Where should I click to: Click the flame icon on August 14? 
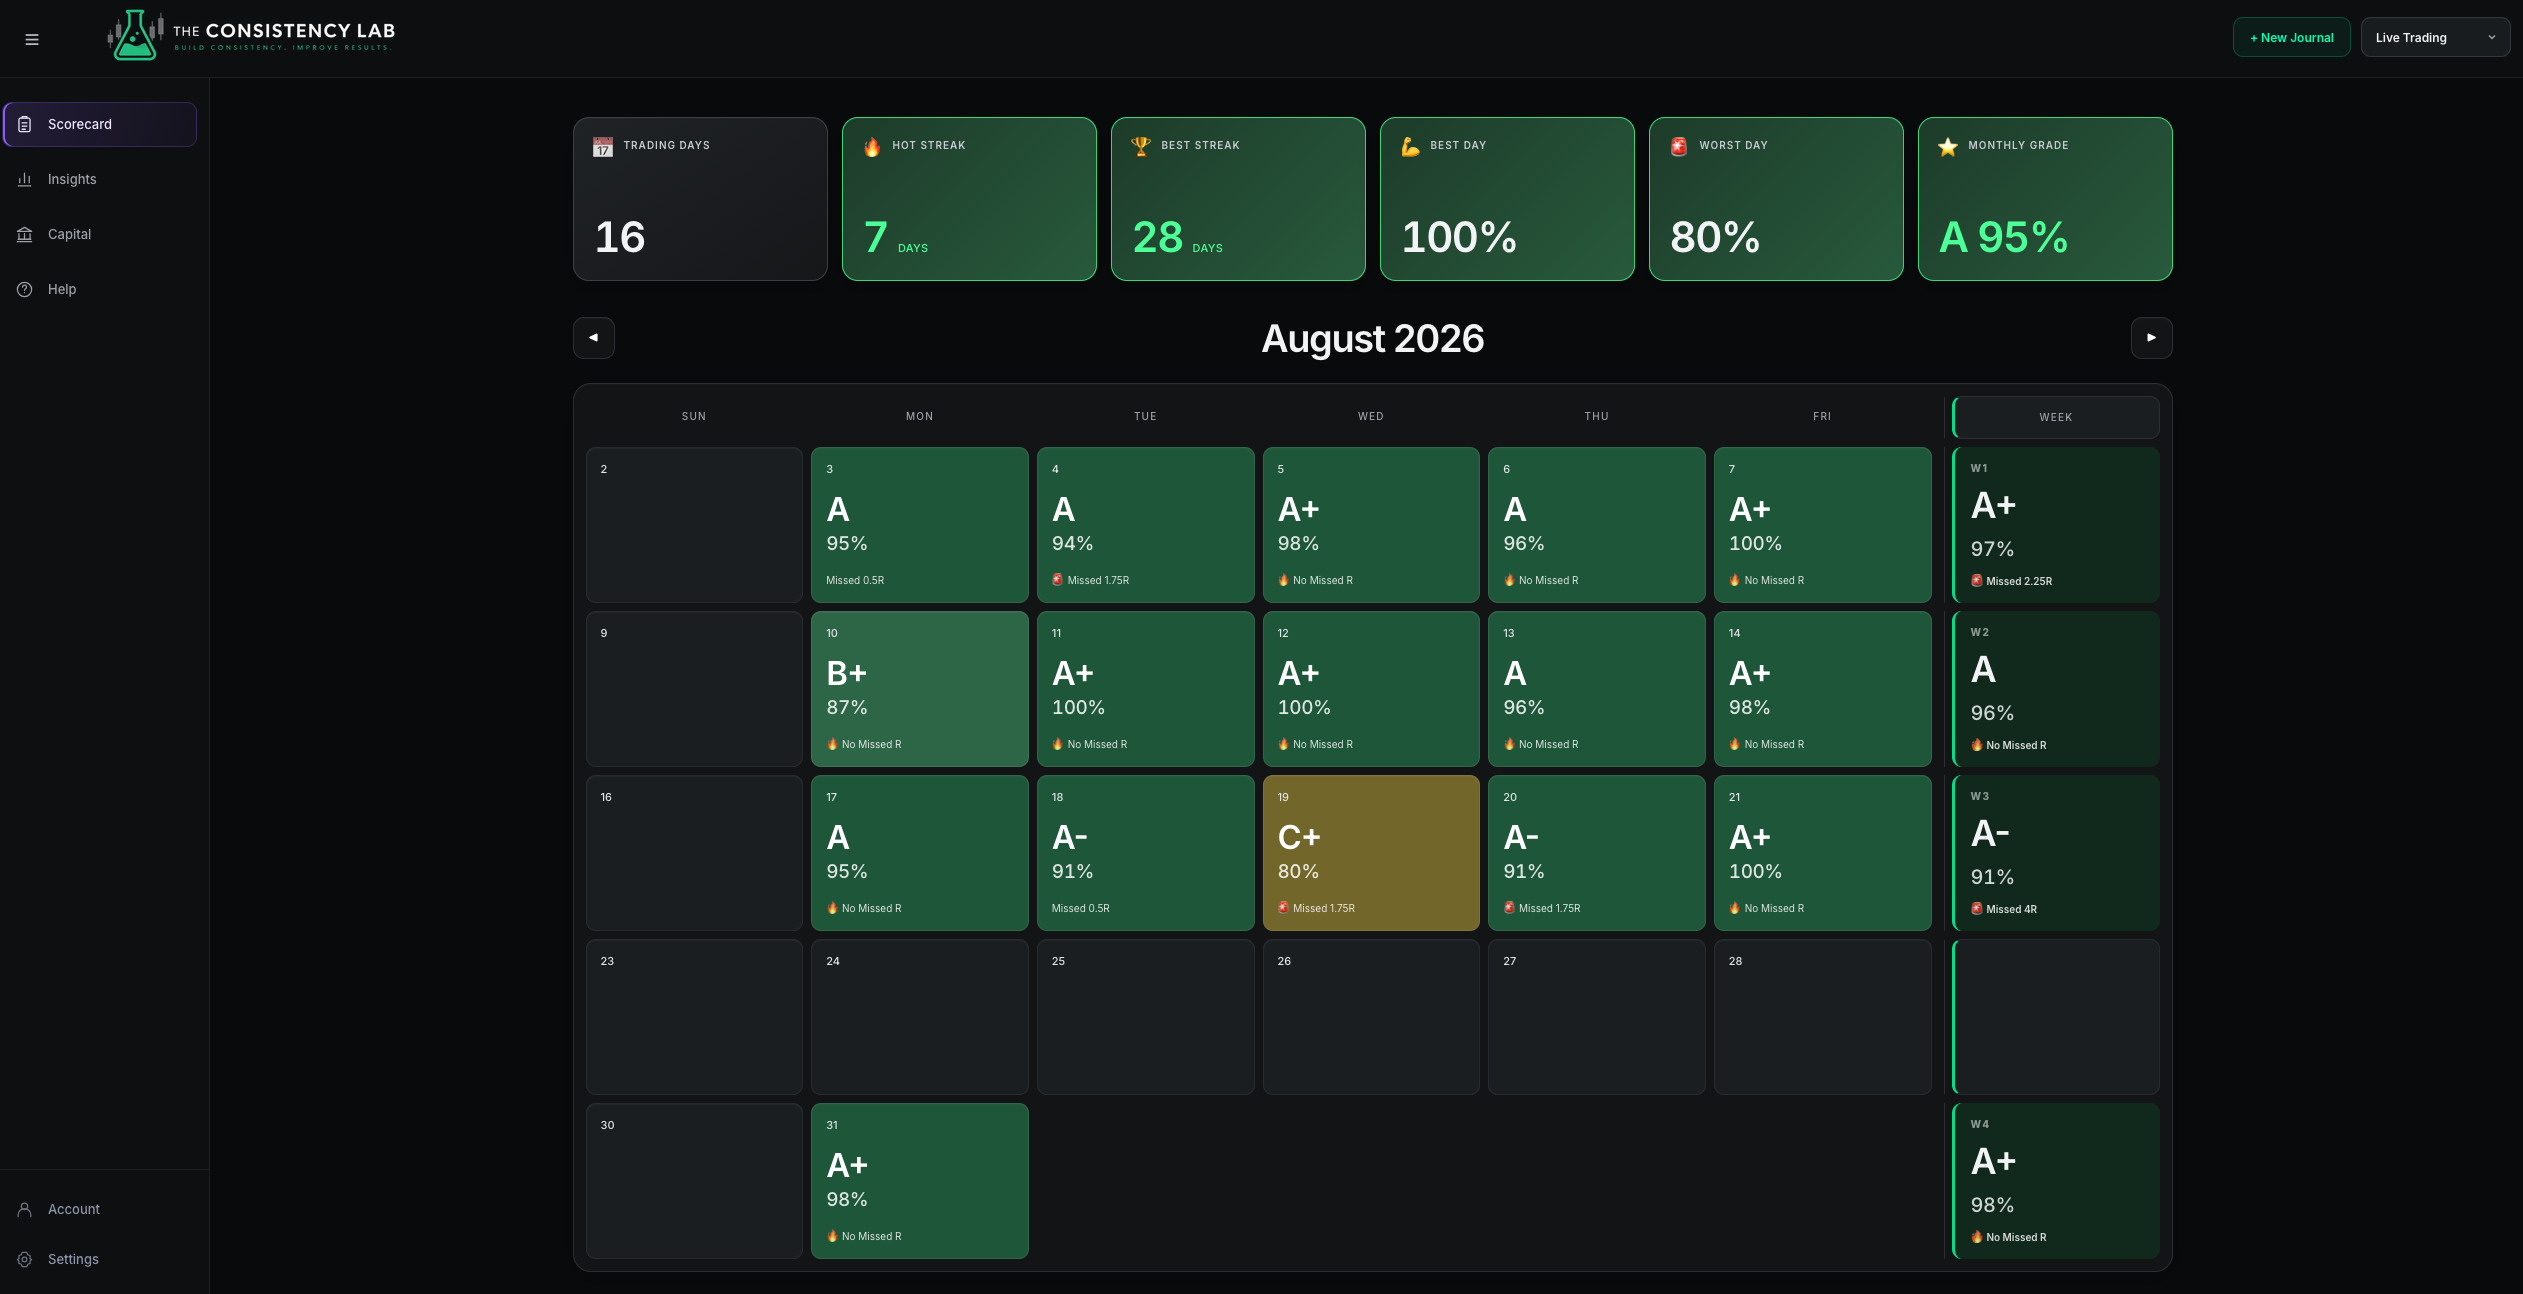coord(1735,744)
